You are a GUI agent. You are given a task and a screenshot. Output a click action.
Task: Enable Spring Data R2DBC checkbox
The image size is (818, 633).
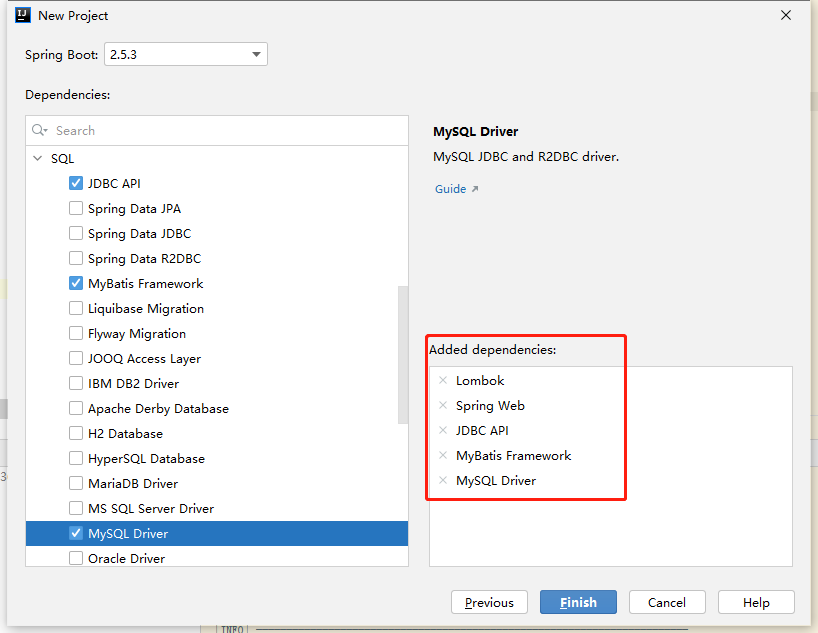tap(76, 258)
